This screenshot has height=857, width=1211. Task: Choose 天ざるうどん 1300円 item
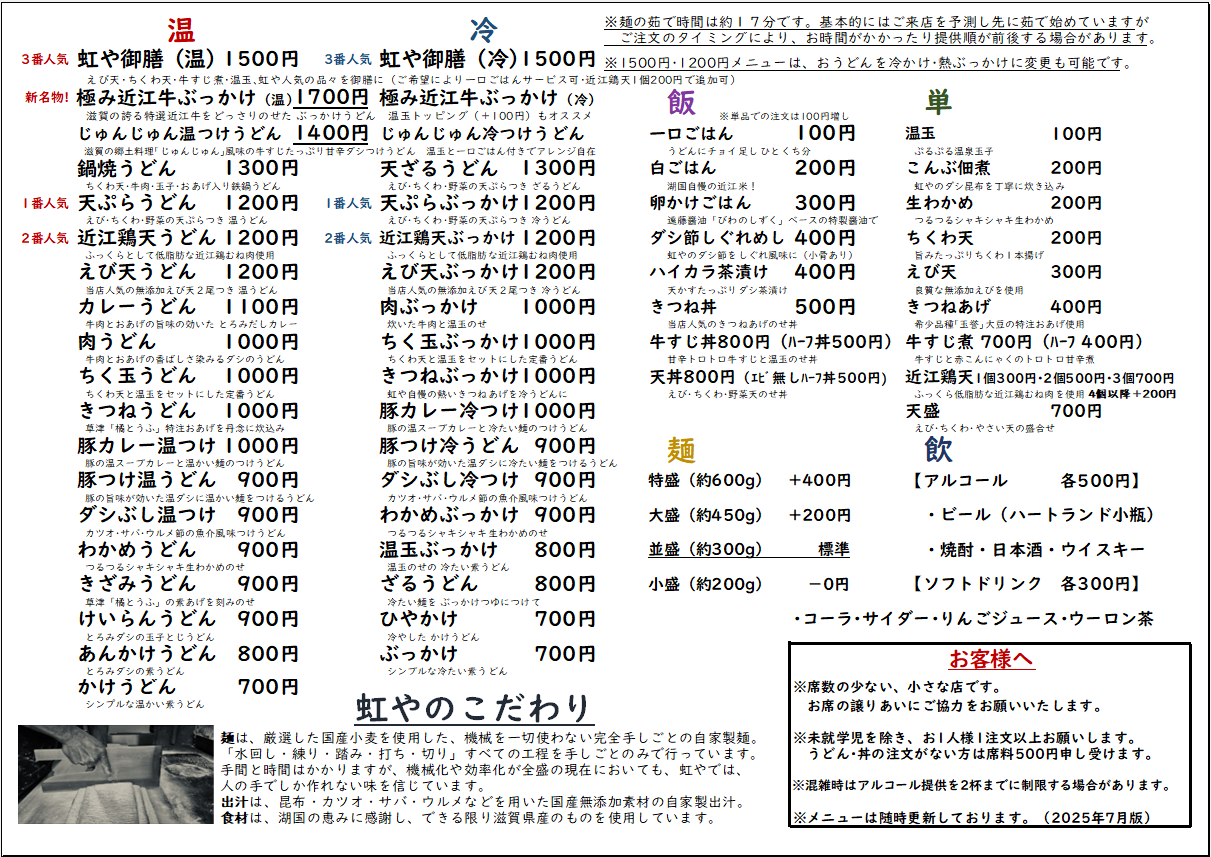[x=488, y=168]
